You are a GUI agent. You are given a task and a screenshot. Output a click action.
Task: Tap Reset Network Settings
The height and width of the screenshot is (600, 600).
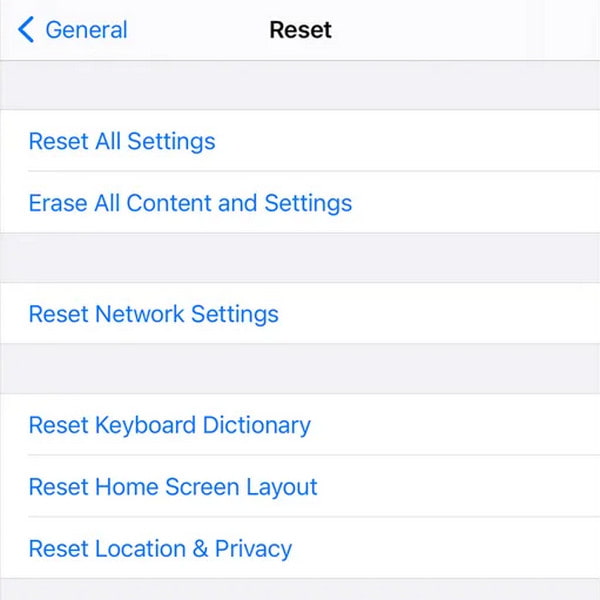click(x=153, y=314)
